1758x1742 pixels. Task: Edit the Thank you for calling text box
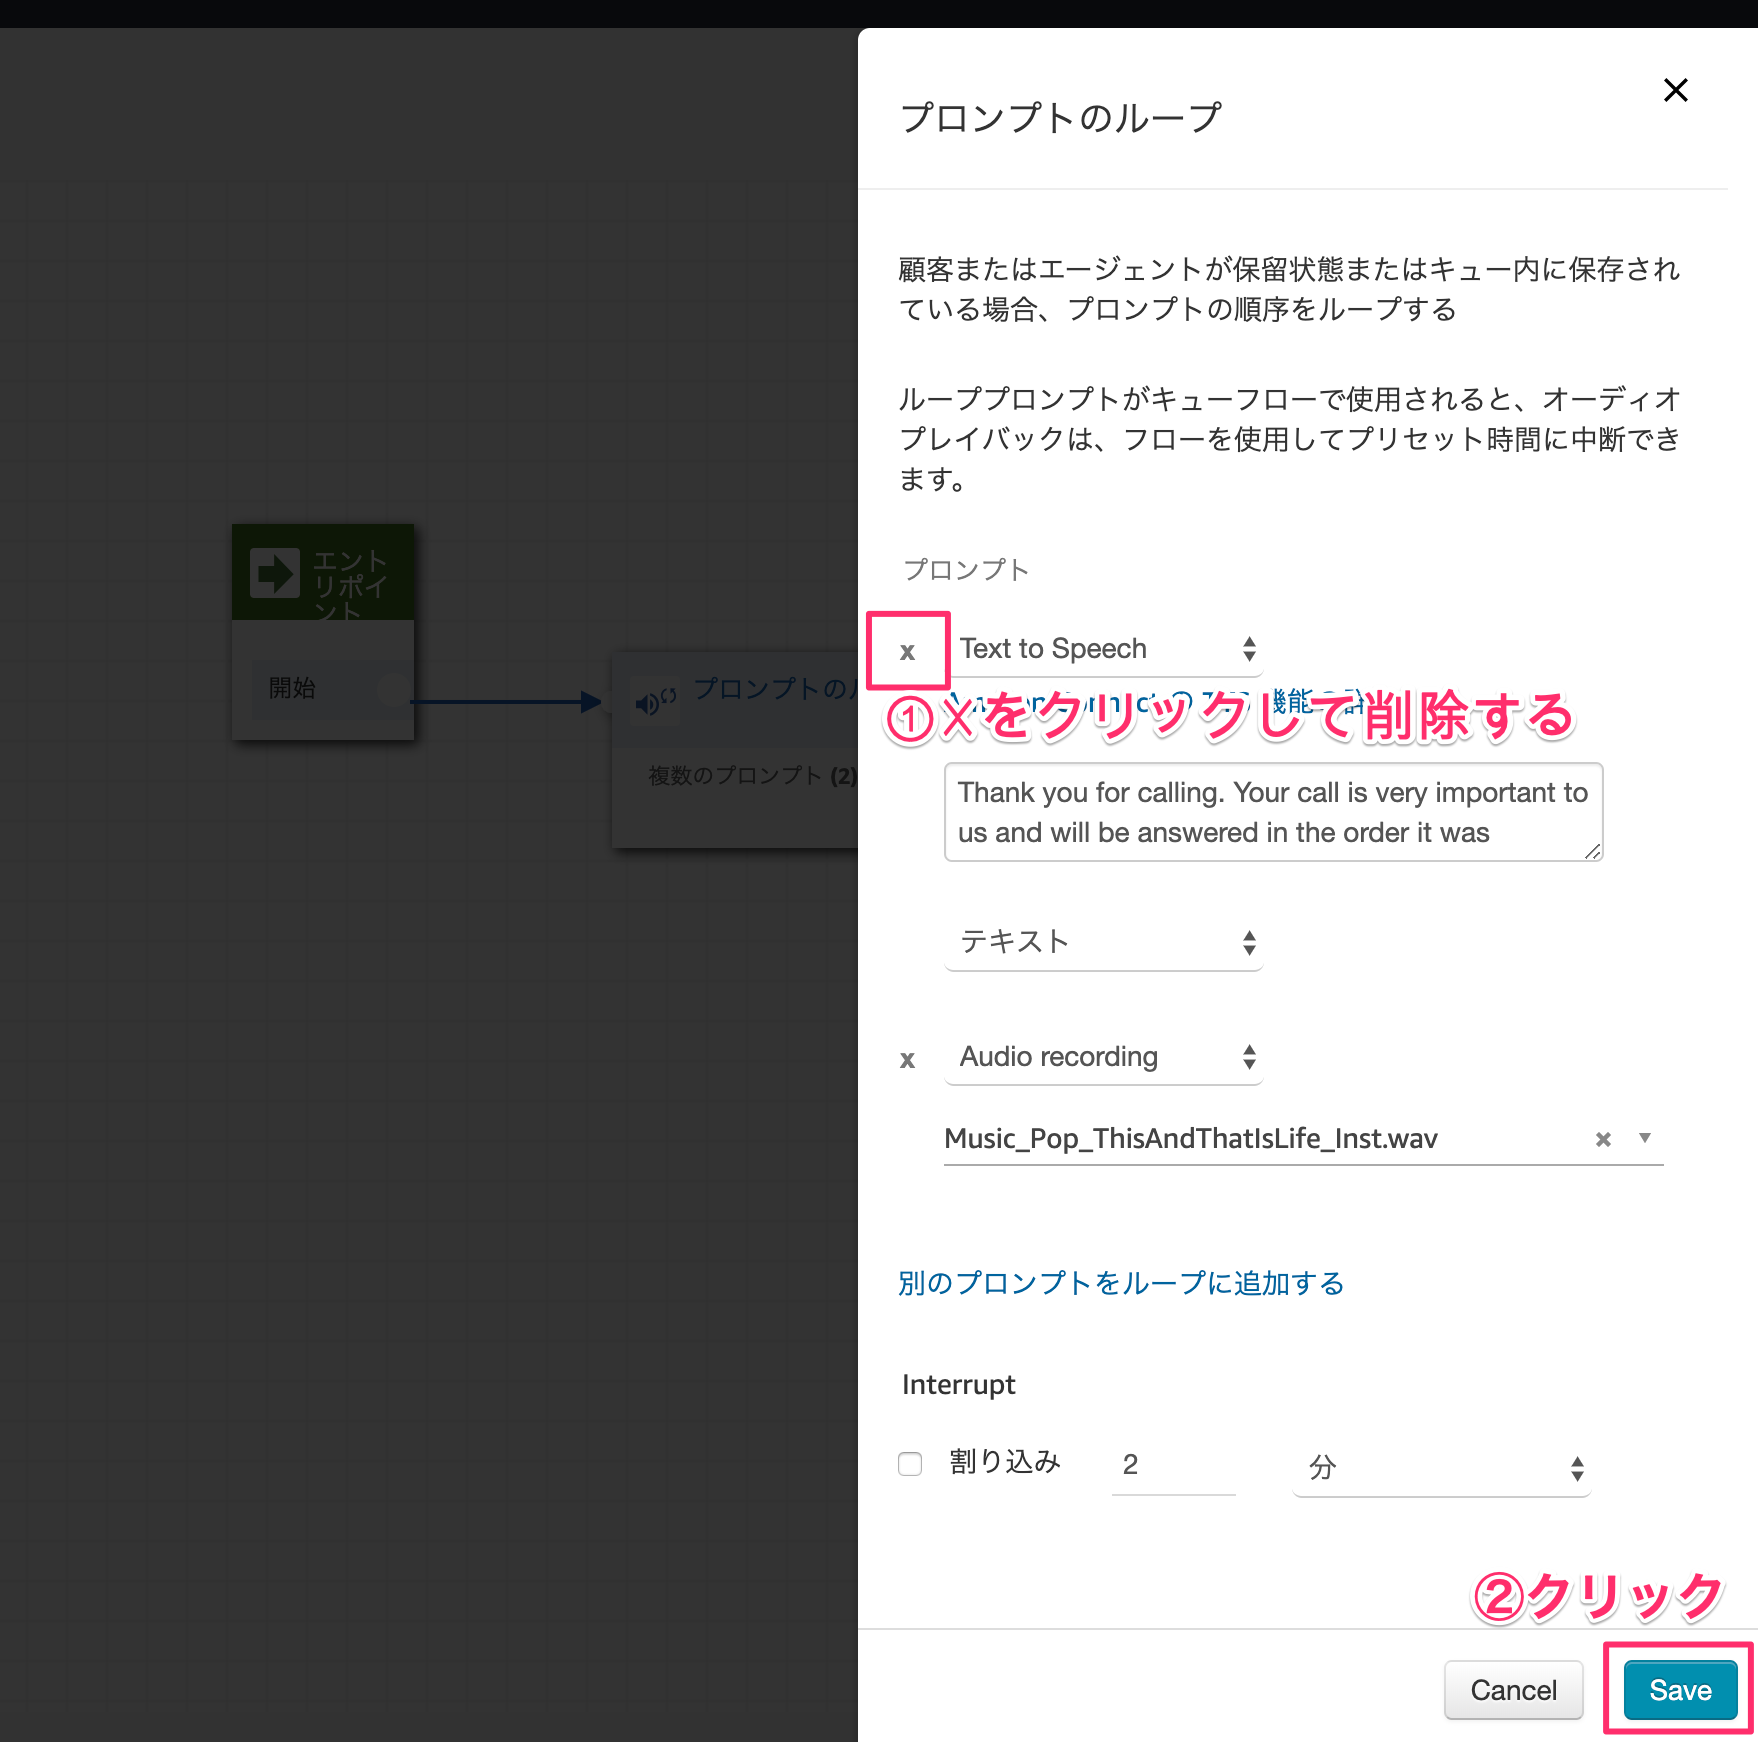(1273, 812)
